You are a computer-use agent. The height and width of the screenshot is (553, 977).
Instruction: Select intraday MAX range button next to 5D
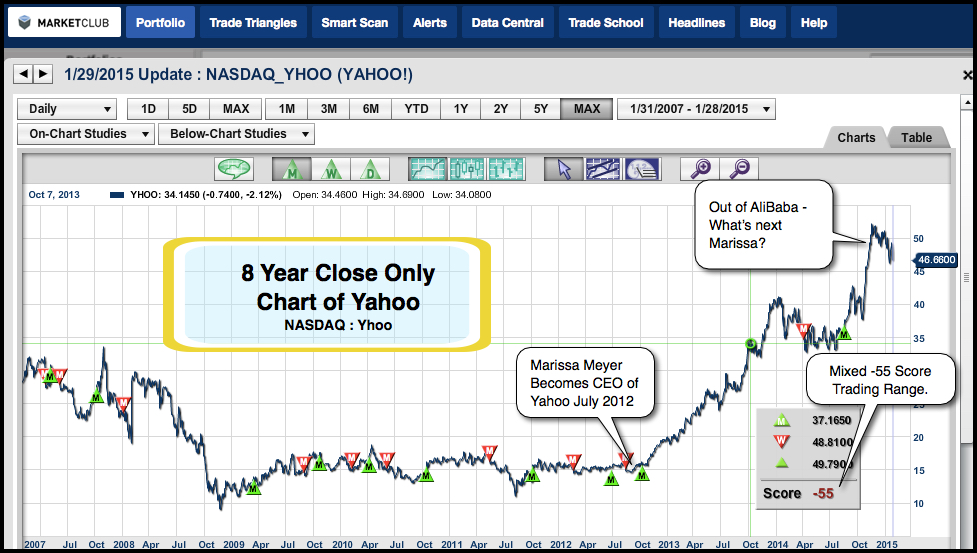[x=236, y=109]
